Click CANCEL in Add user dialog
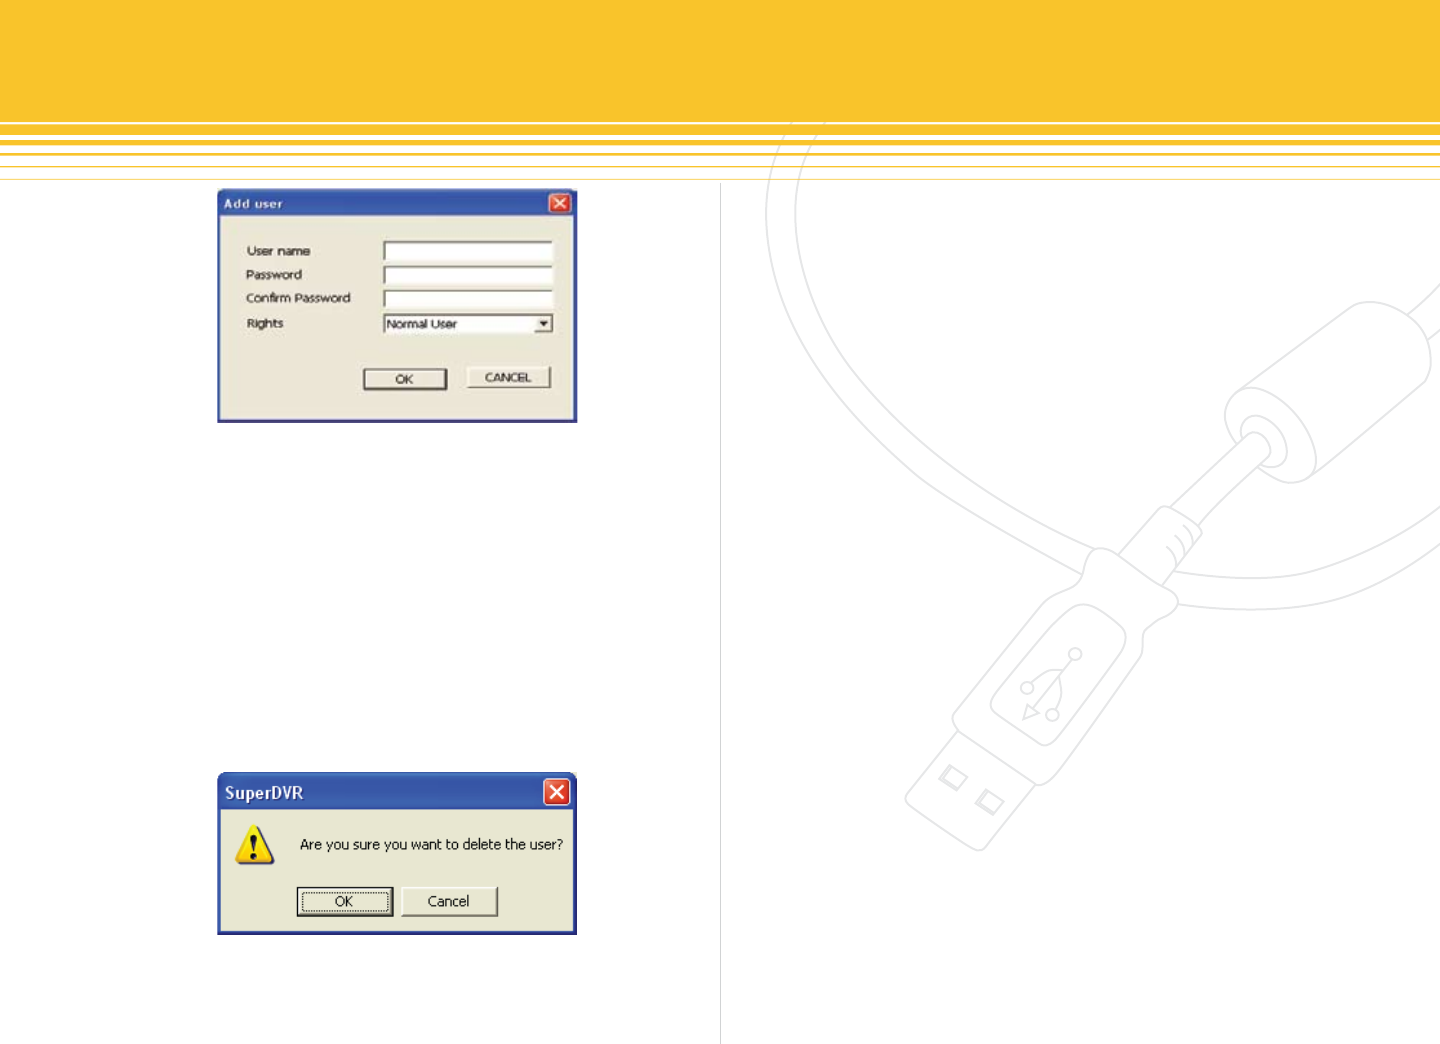1440x1044 pixels. [x=508, y=378]
